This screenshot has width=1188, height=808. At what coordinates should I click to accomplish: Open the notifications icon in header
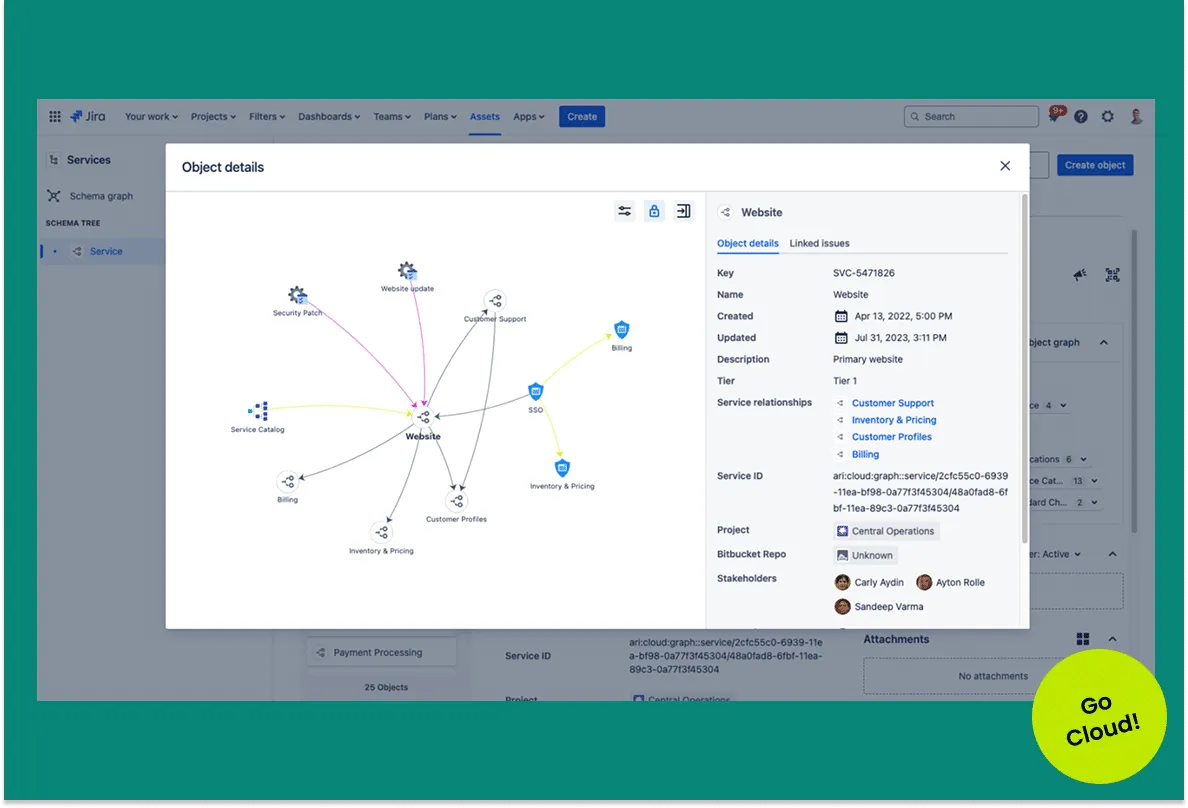[1054, 116]
